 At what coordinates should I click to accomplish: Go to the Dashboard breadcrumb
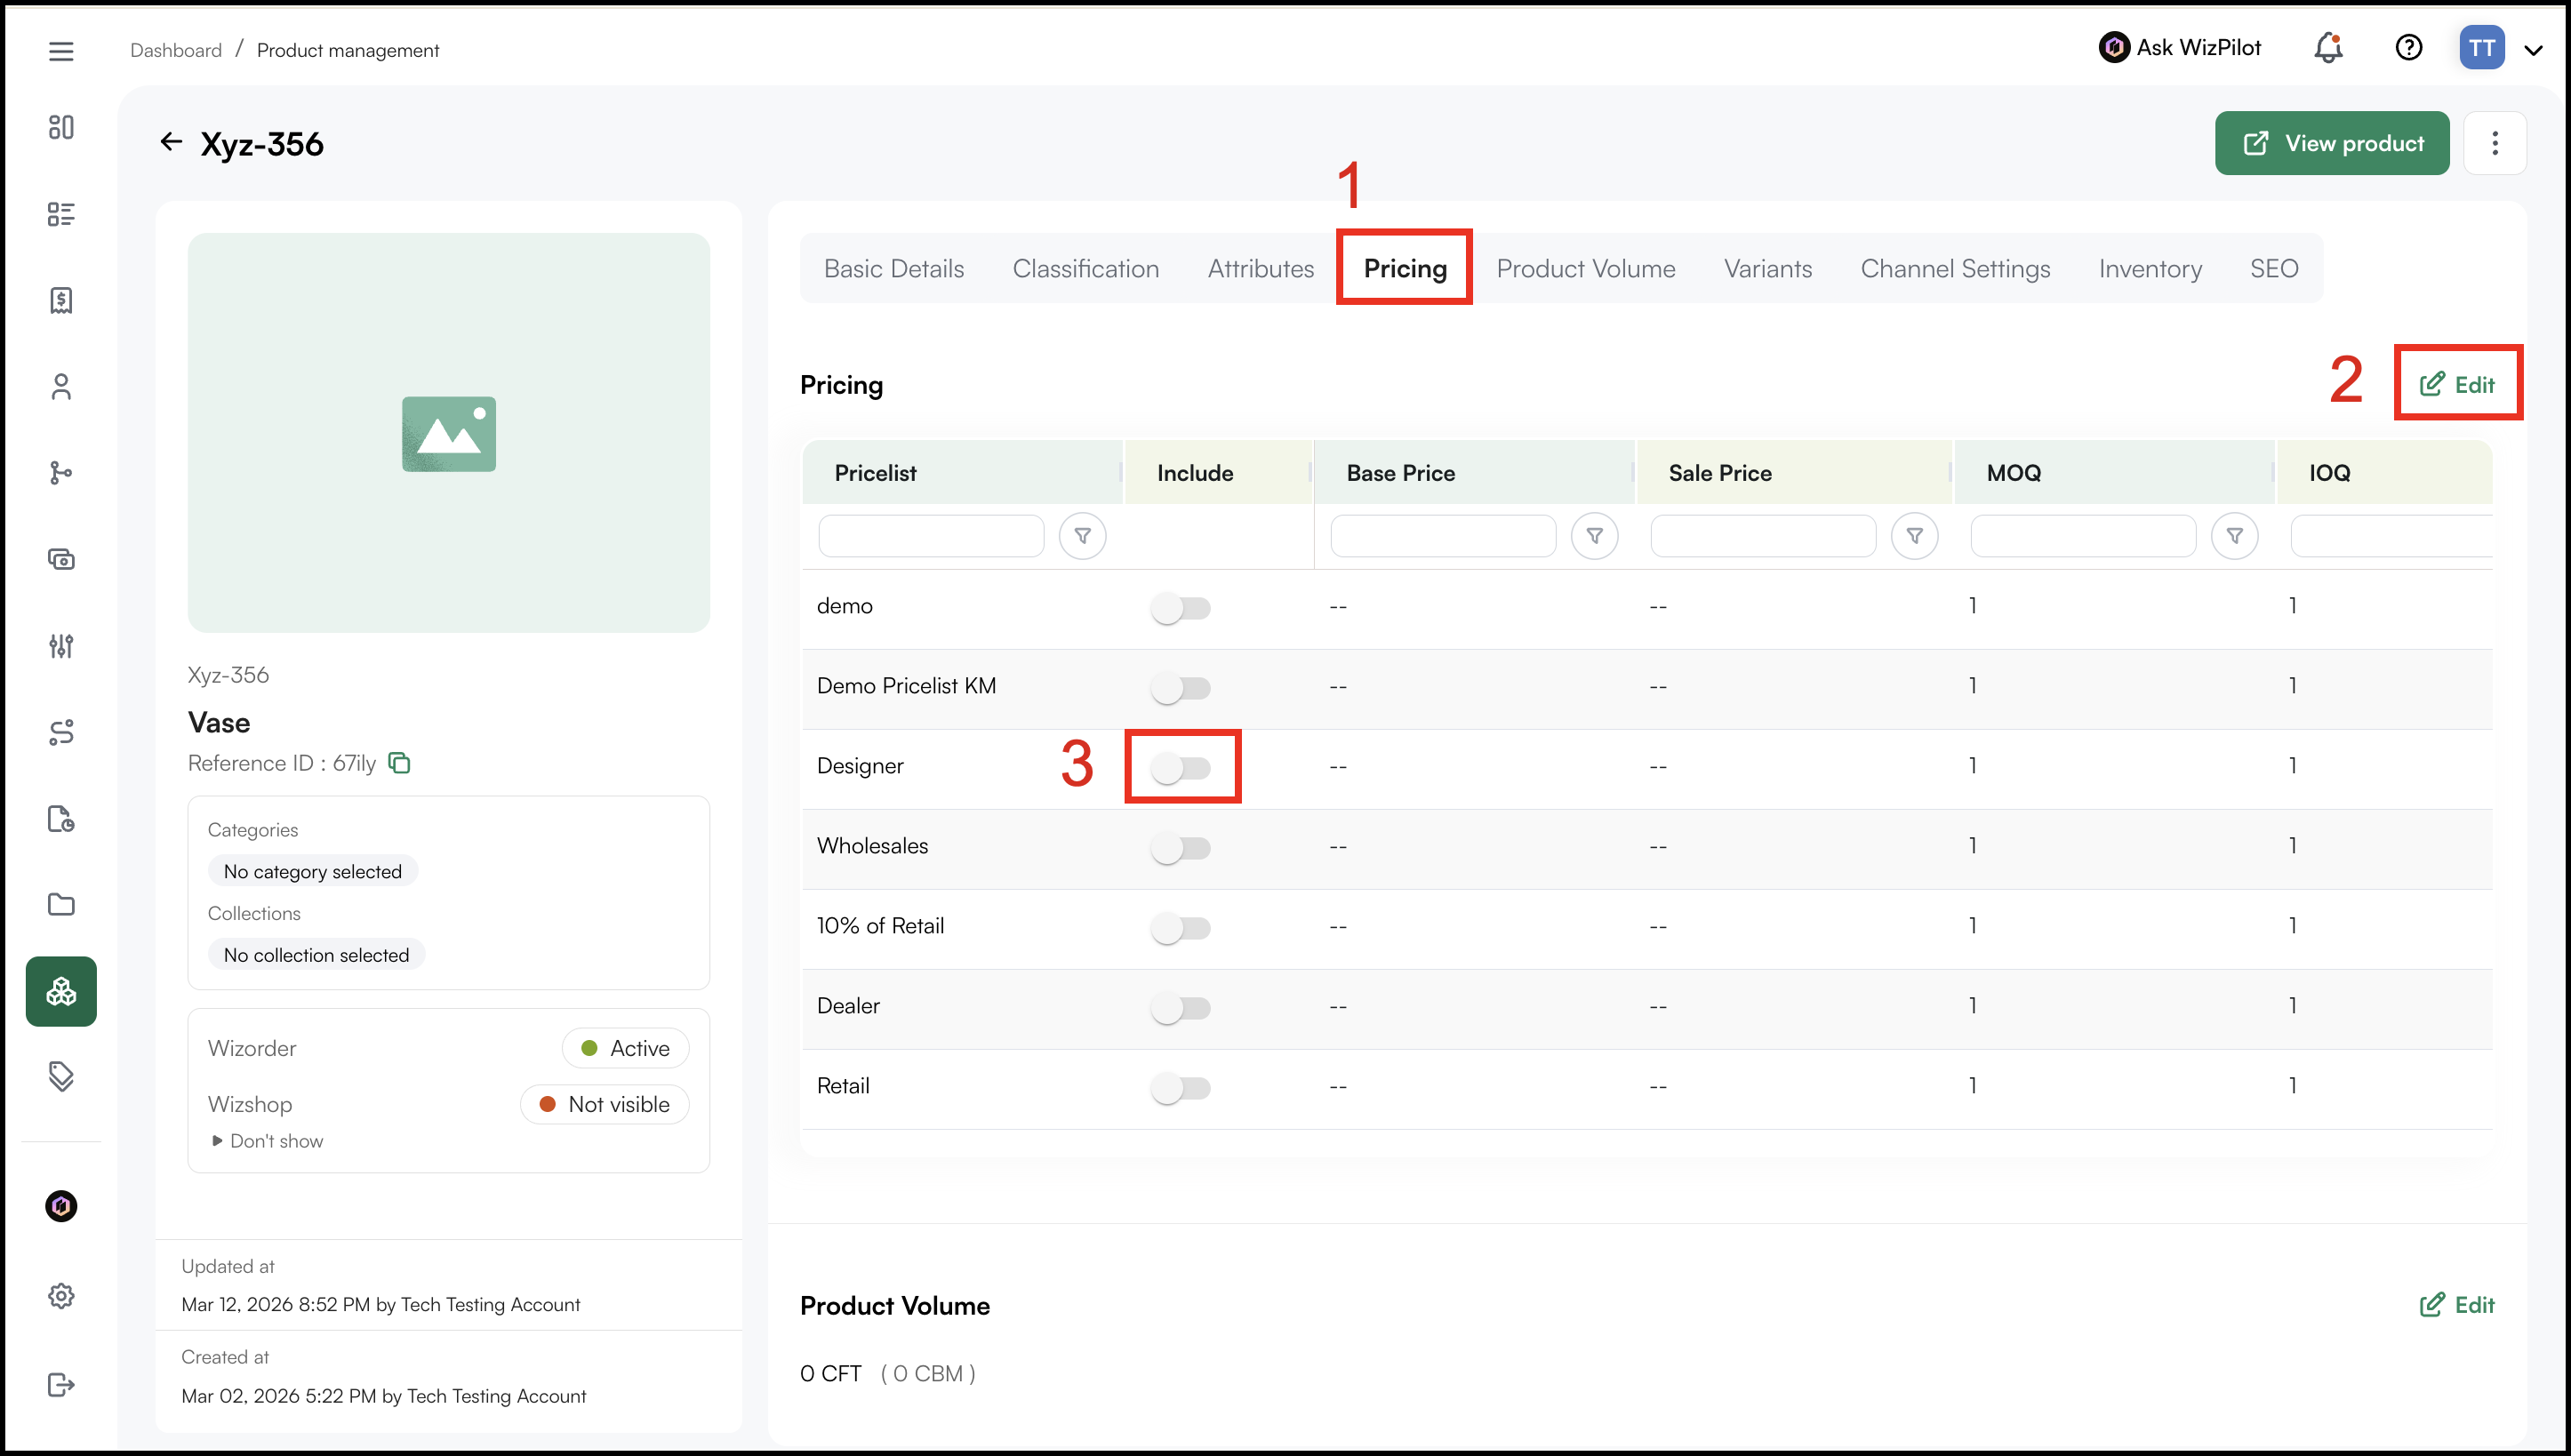(176, 50)
